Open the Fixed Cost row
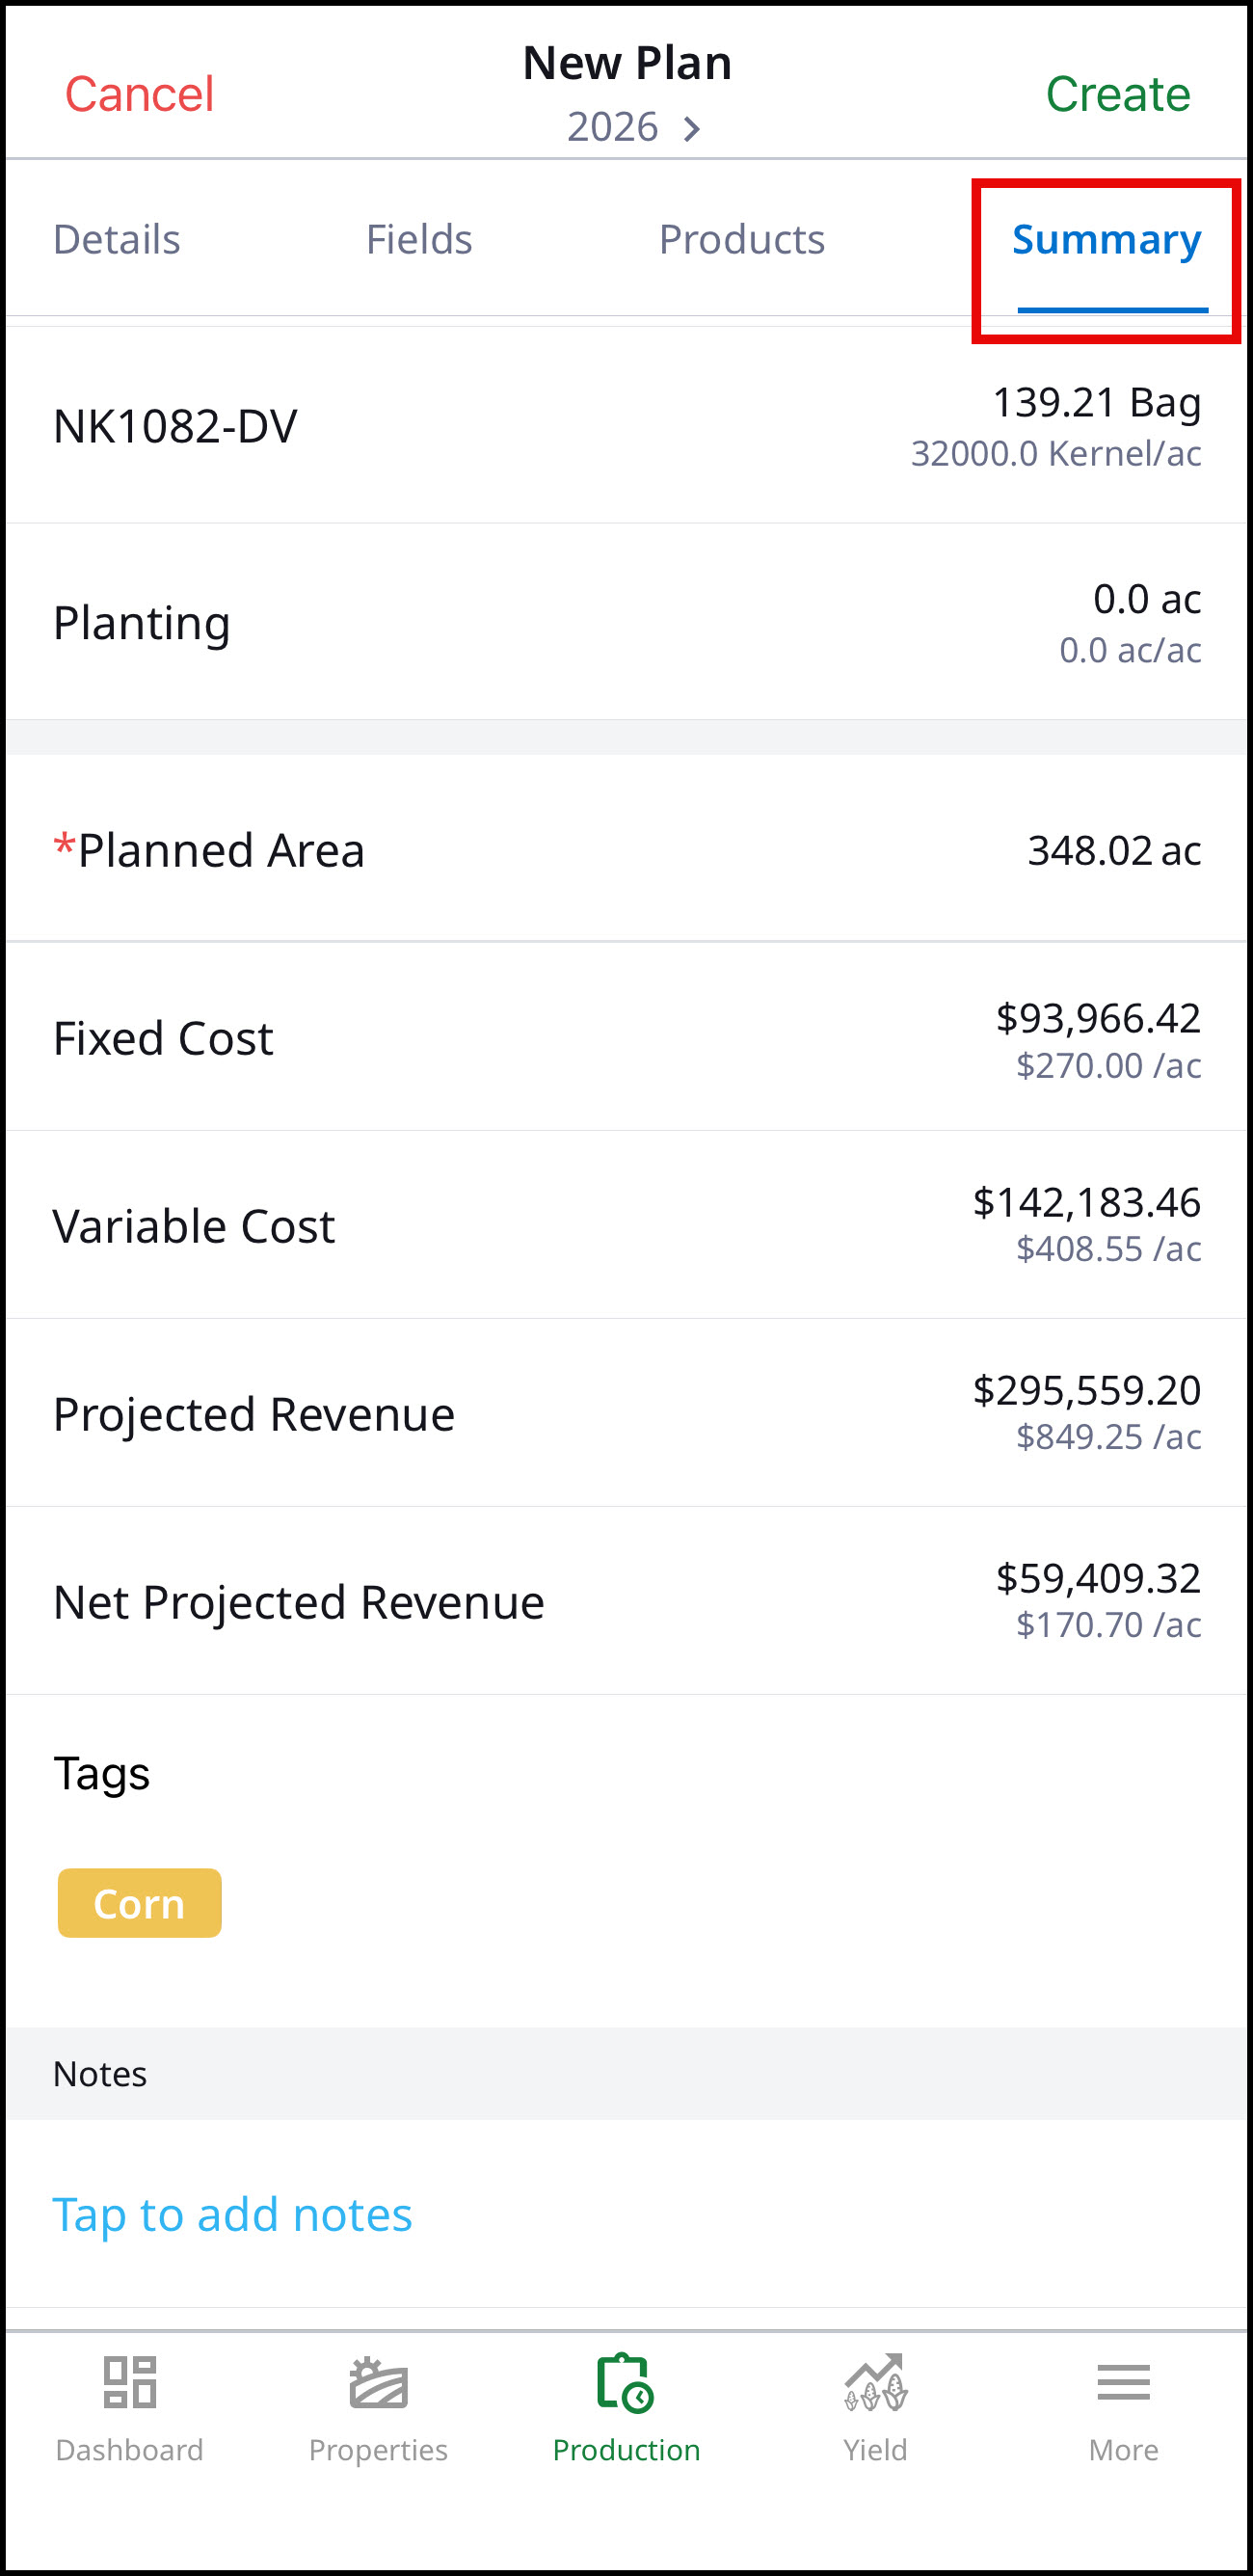This screenshot has width=1253, height=2576. [626, 1037]
